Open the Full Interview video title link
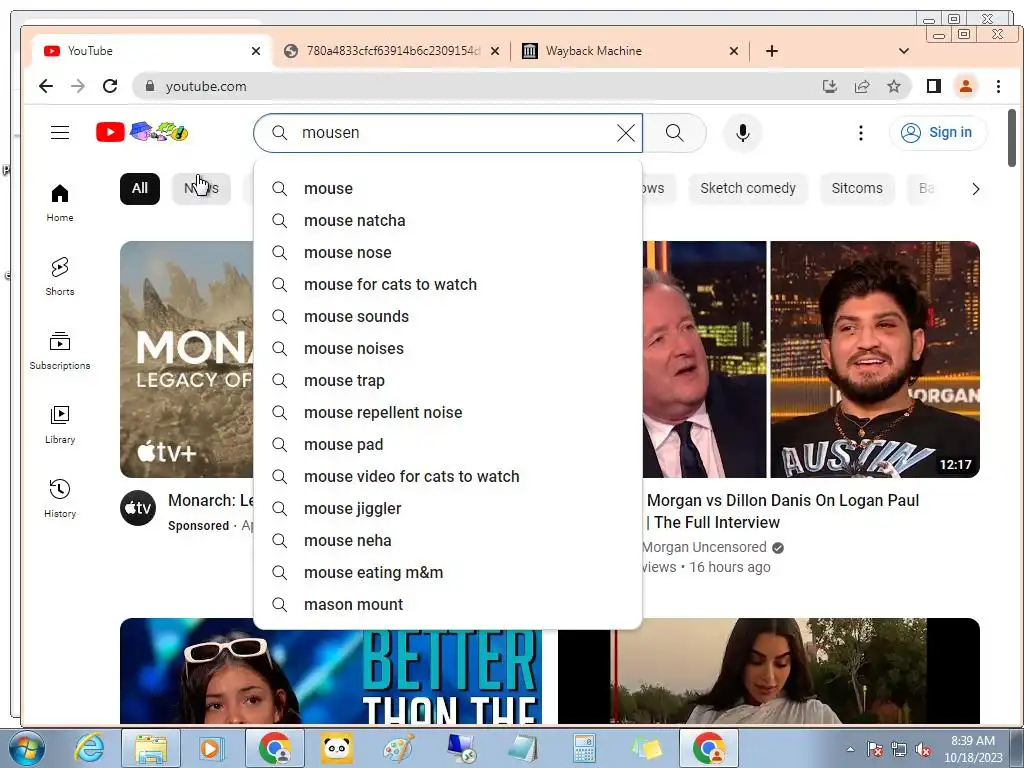The image size is (1024, 768). [x=781, y=511]
